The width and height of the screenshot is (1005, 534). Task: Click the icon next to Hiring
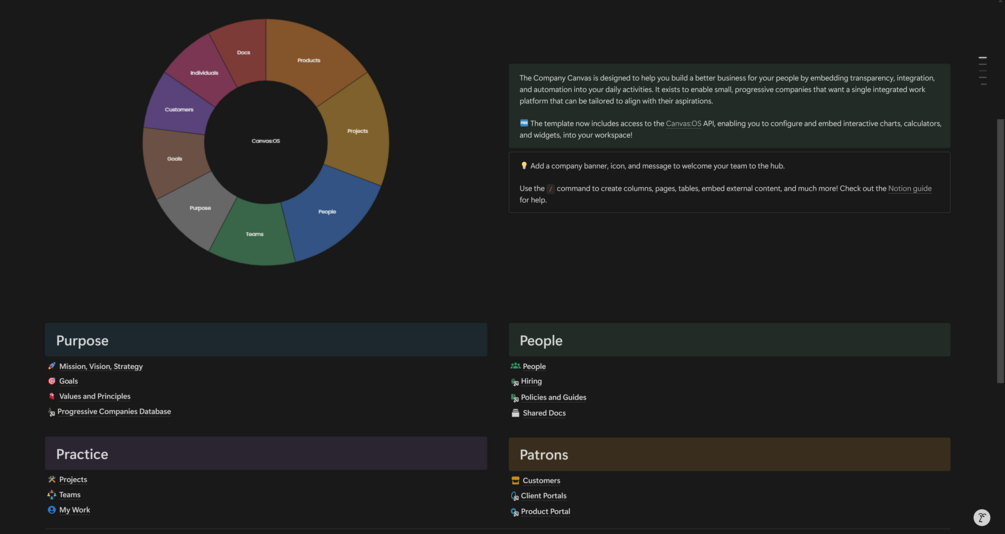point(515,381)
